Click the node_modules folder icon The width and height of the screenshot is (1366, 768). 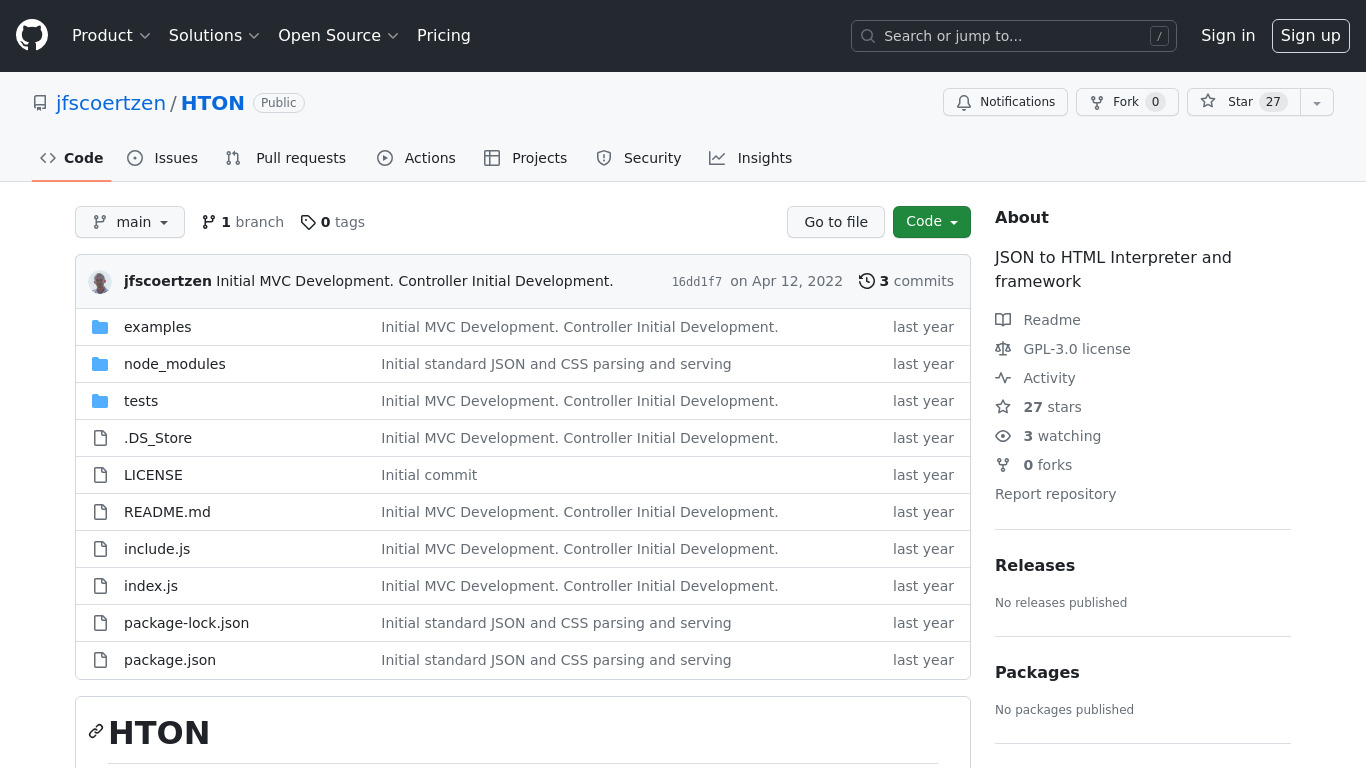click(x=100, y=364)
